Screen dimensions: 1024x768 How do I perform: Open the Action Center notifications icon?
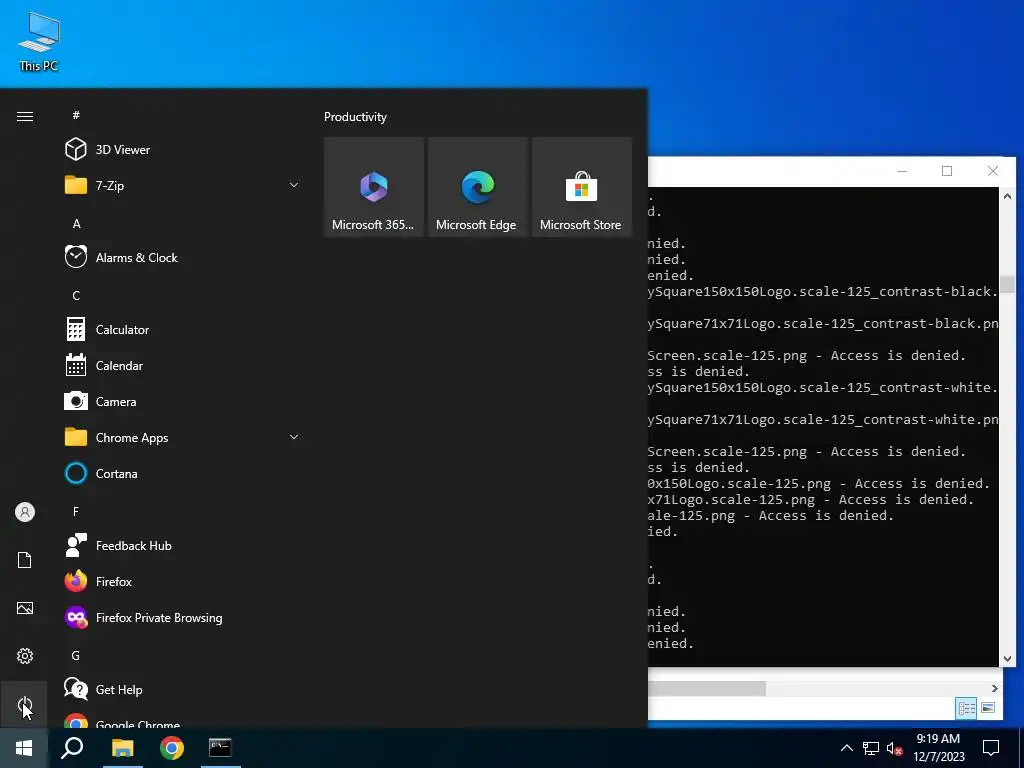[x=991, y=748]
